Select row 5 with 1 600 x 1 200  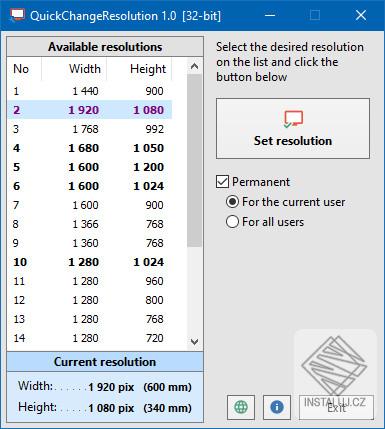point(89,167)
